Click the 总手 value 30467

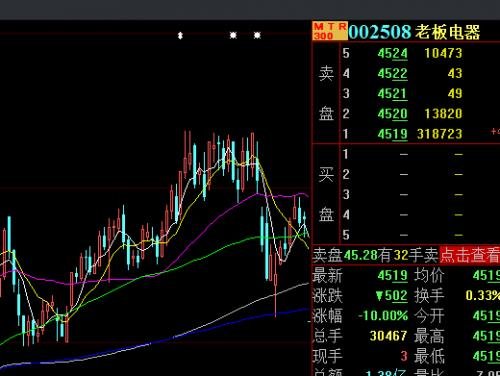388,336
